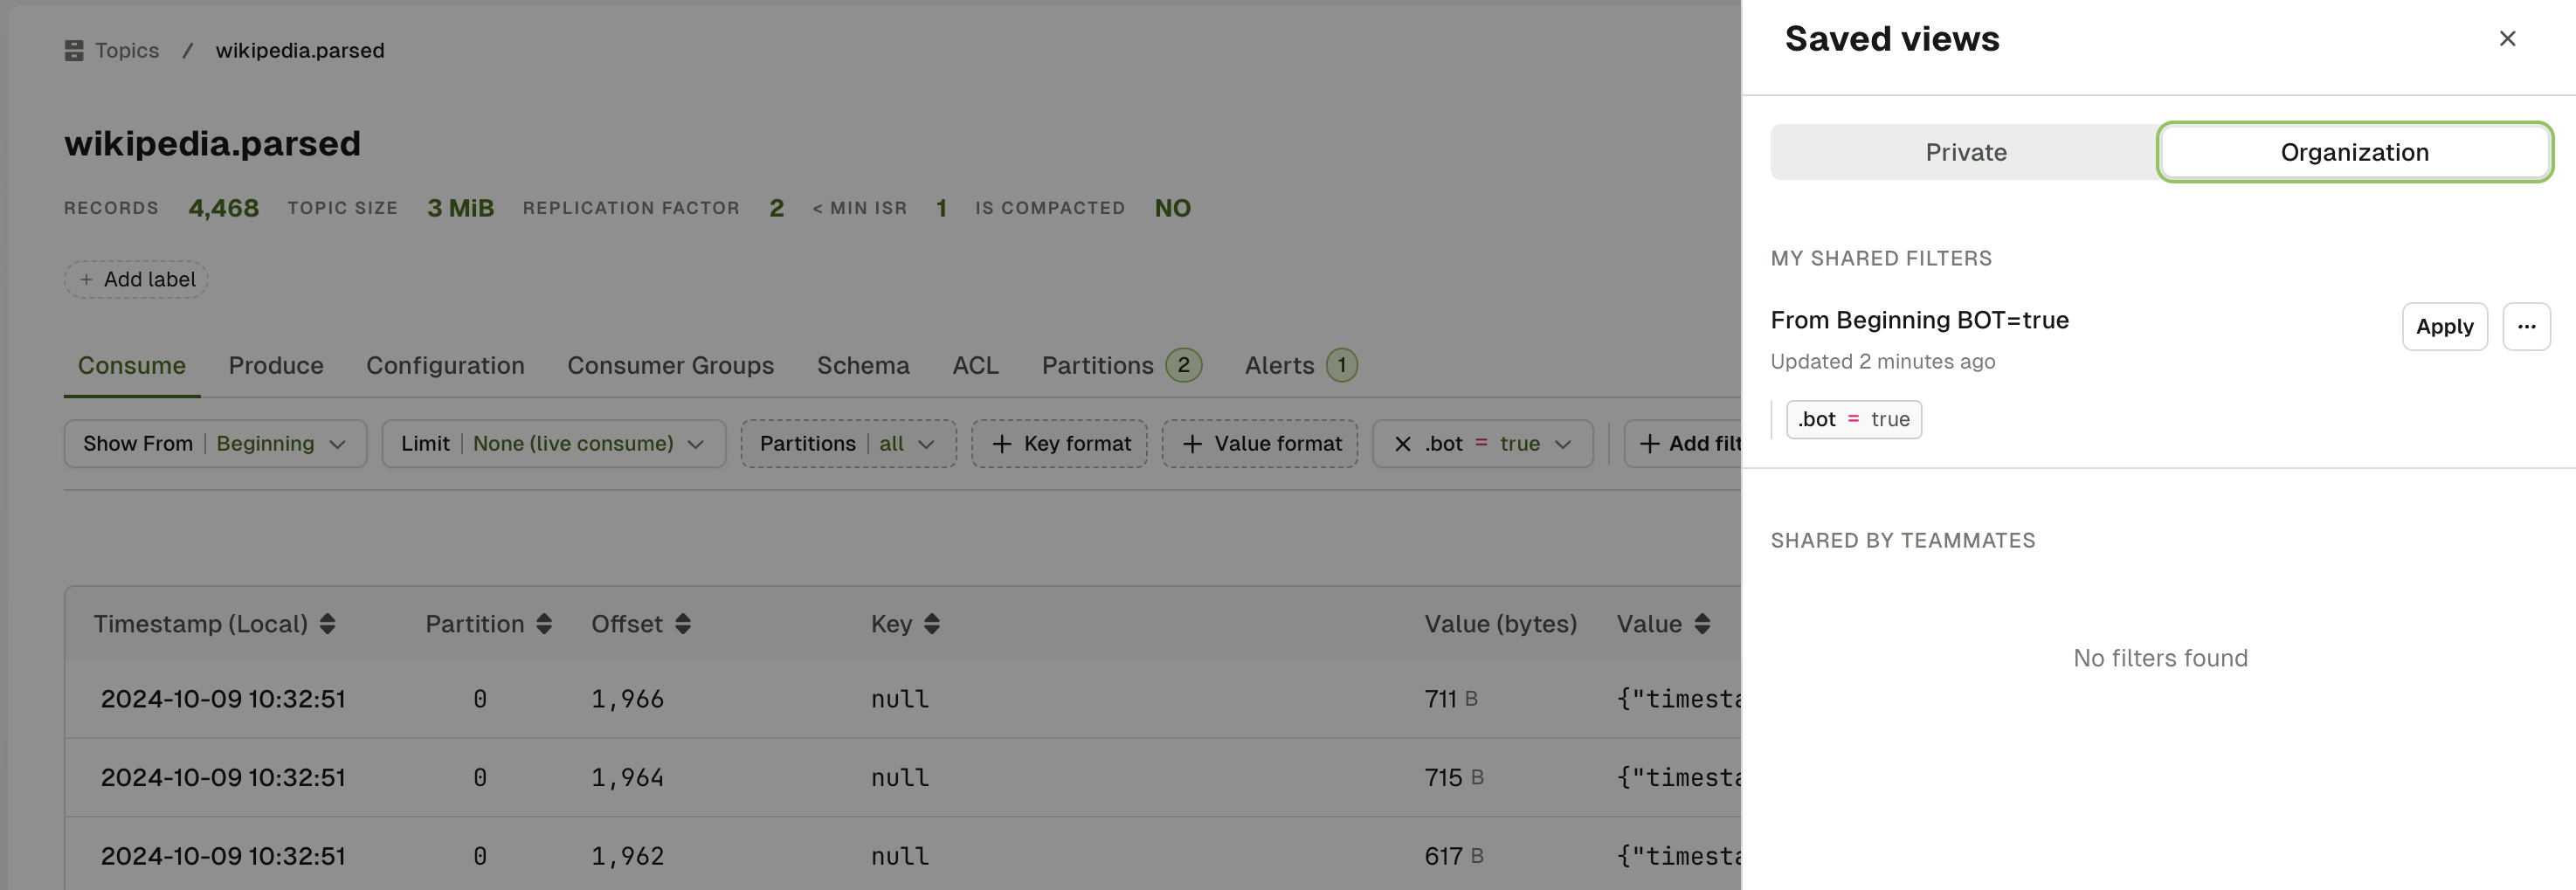This screenshot has height=890, width=2576.
Task: Open the Configuration tab
Action: tap(445, 365)
